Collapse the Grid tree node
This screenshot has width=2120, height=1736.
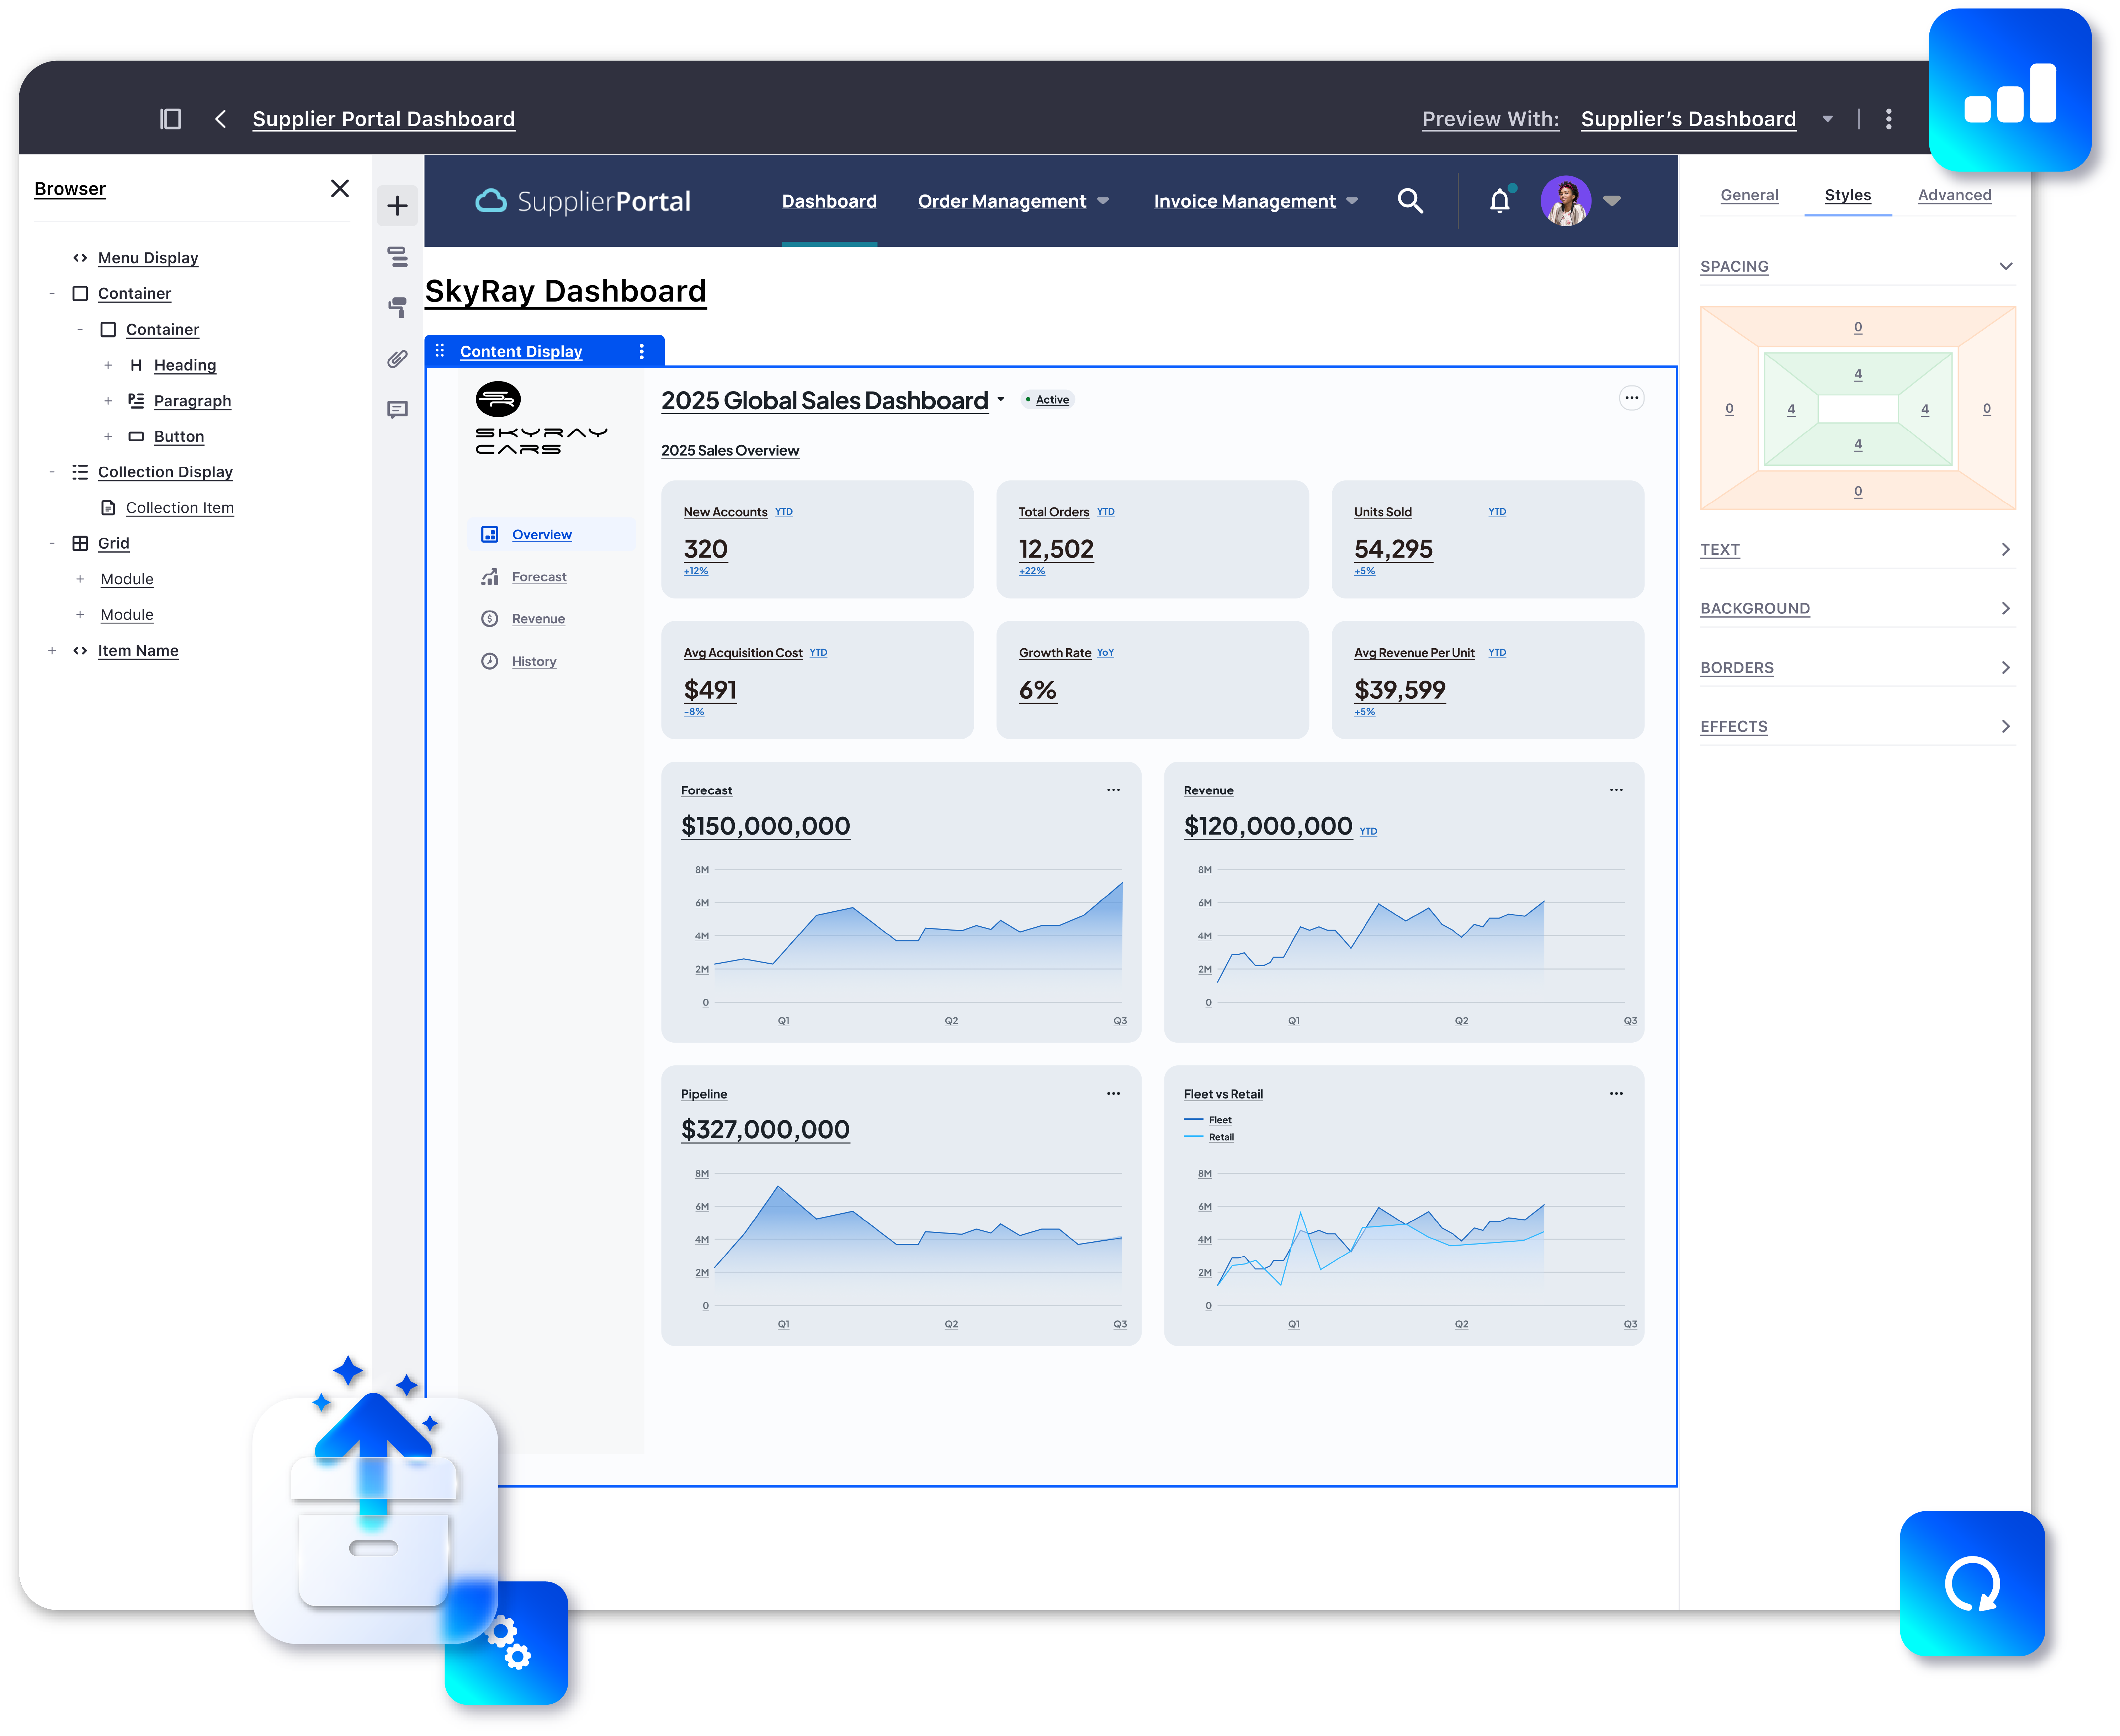coord(52,543)
